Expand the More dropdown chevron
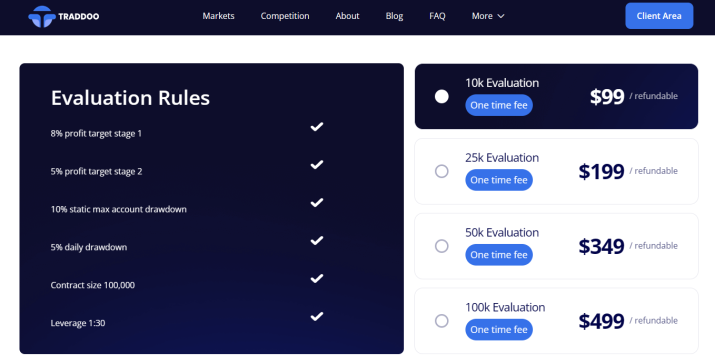This screenshot has height=362, width=715. (501, 16)
